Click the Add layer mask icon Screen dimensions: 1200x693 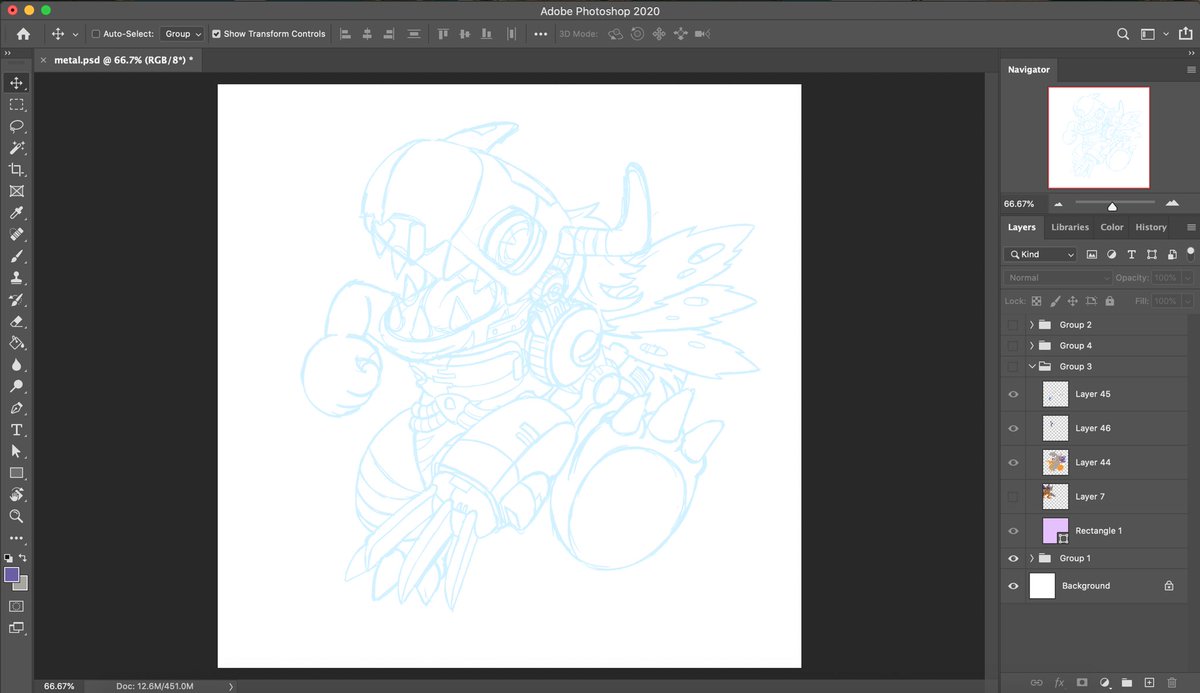tap(1081, 682)
